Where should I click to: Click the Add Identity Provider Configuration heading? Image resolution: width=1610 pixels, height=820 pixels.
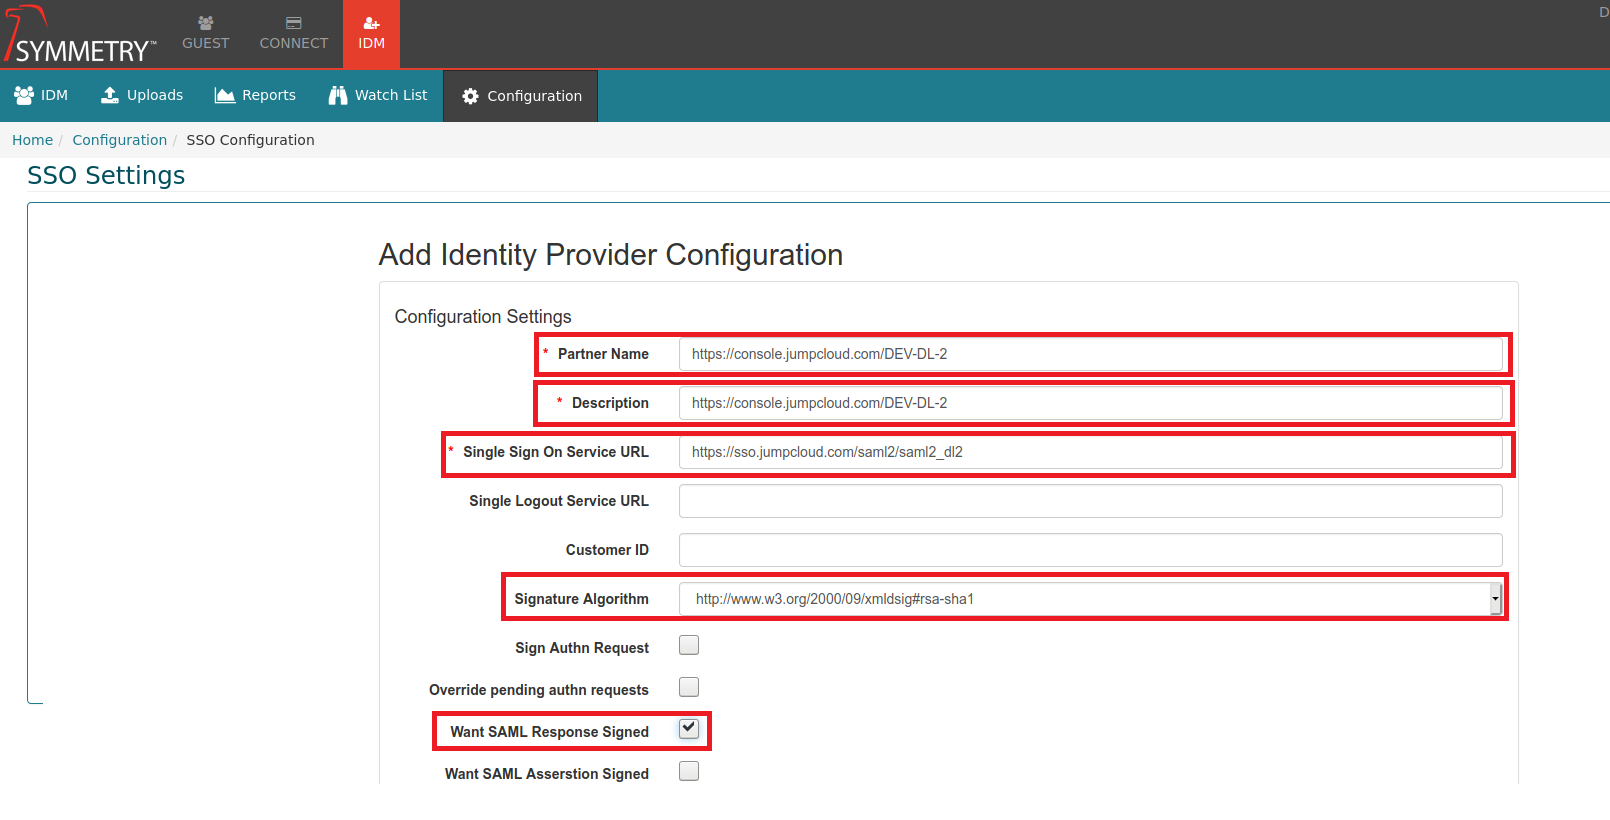[x=611, y=255]
